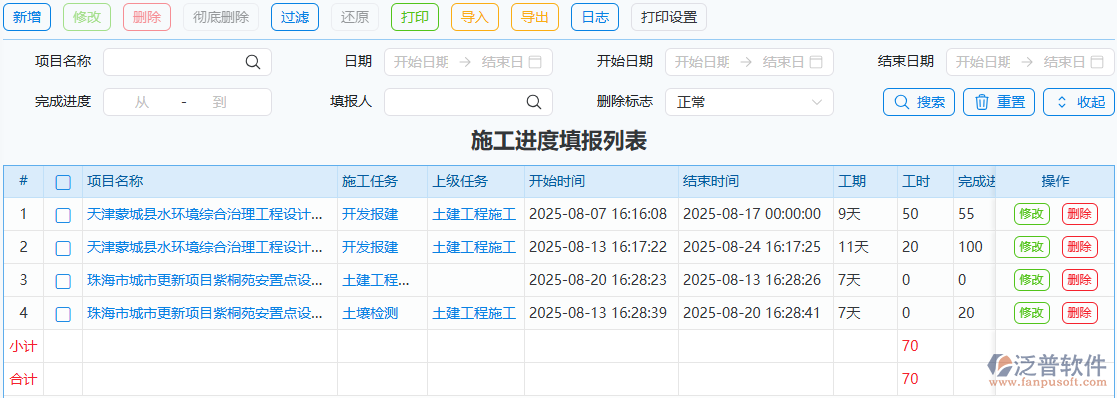Click 修改 button in row 3
This screenshot has width=1117, height=398.
click(x=1032, y=281)
